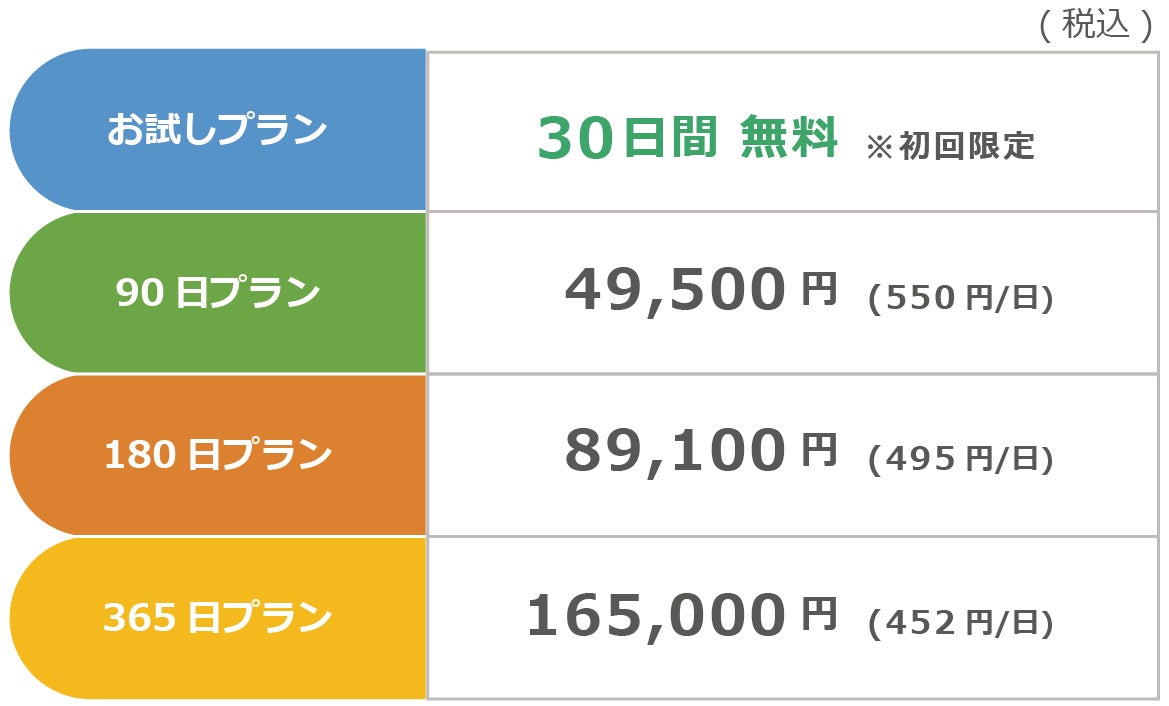Viewport: 1169px width, 706px height.
Task: Click the (452円/日) daily rate
Action: (960, 622)
